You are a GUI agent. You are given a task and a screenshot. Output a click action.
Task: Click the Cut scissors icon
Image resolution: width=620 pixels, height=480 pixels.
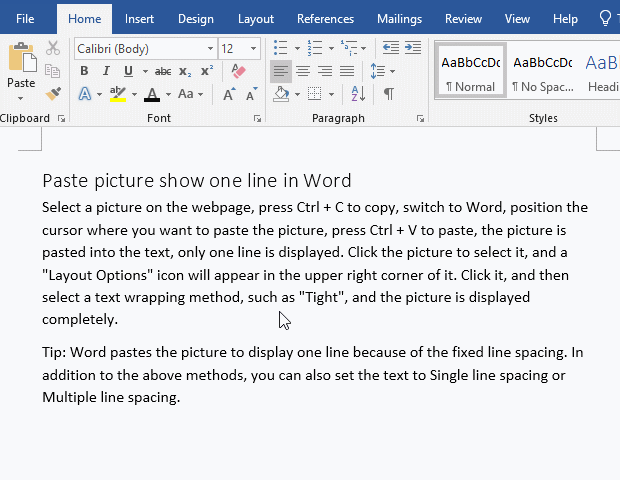pos(53,48)
